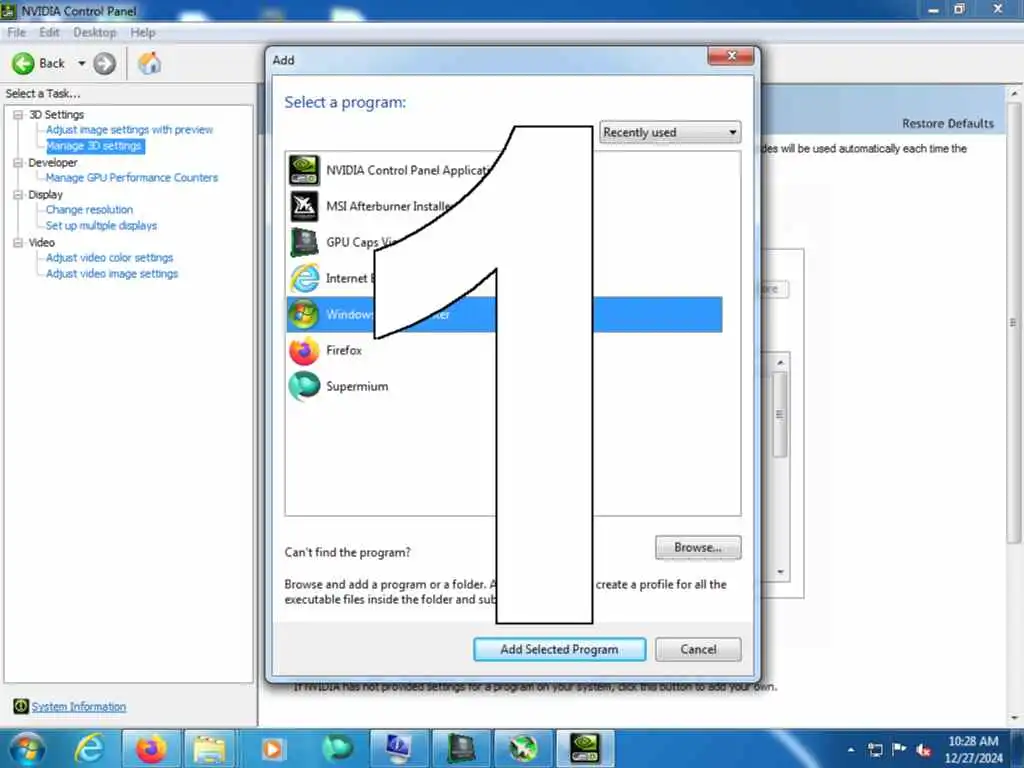Select Manage 3D settings task
The height and width of the screenshot is (768, 1024).
pyautogui.click(x=95, y=146)
